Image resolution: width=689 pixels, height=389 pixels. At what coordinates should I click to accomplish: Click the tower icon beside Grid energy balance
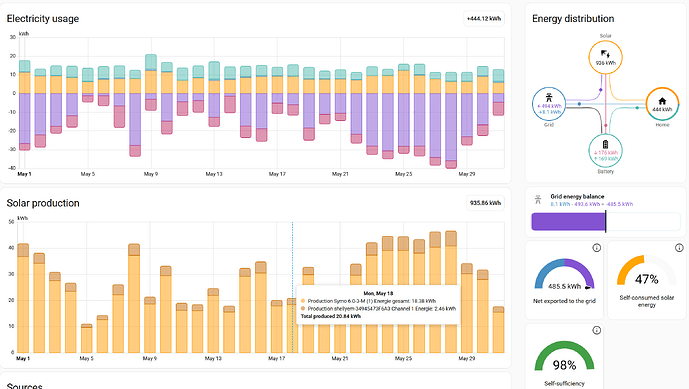click(538, 200)
